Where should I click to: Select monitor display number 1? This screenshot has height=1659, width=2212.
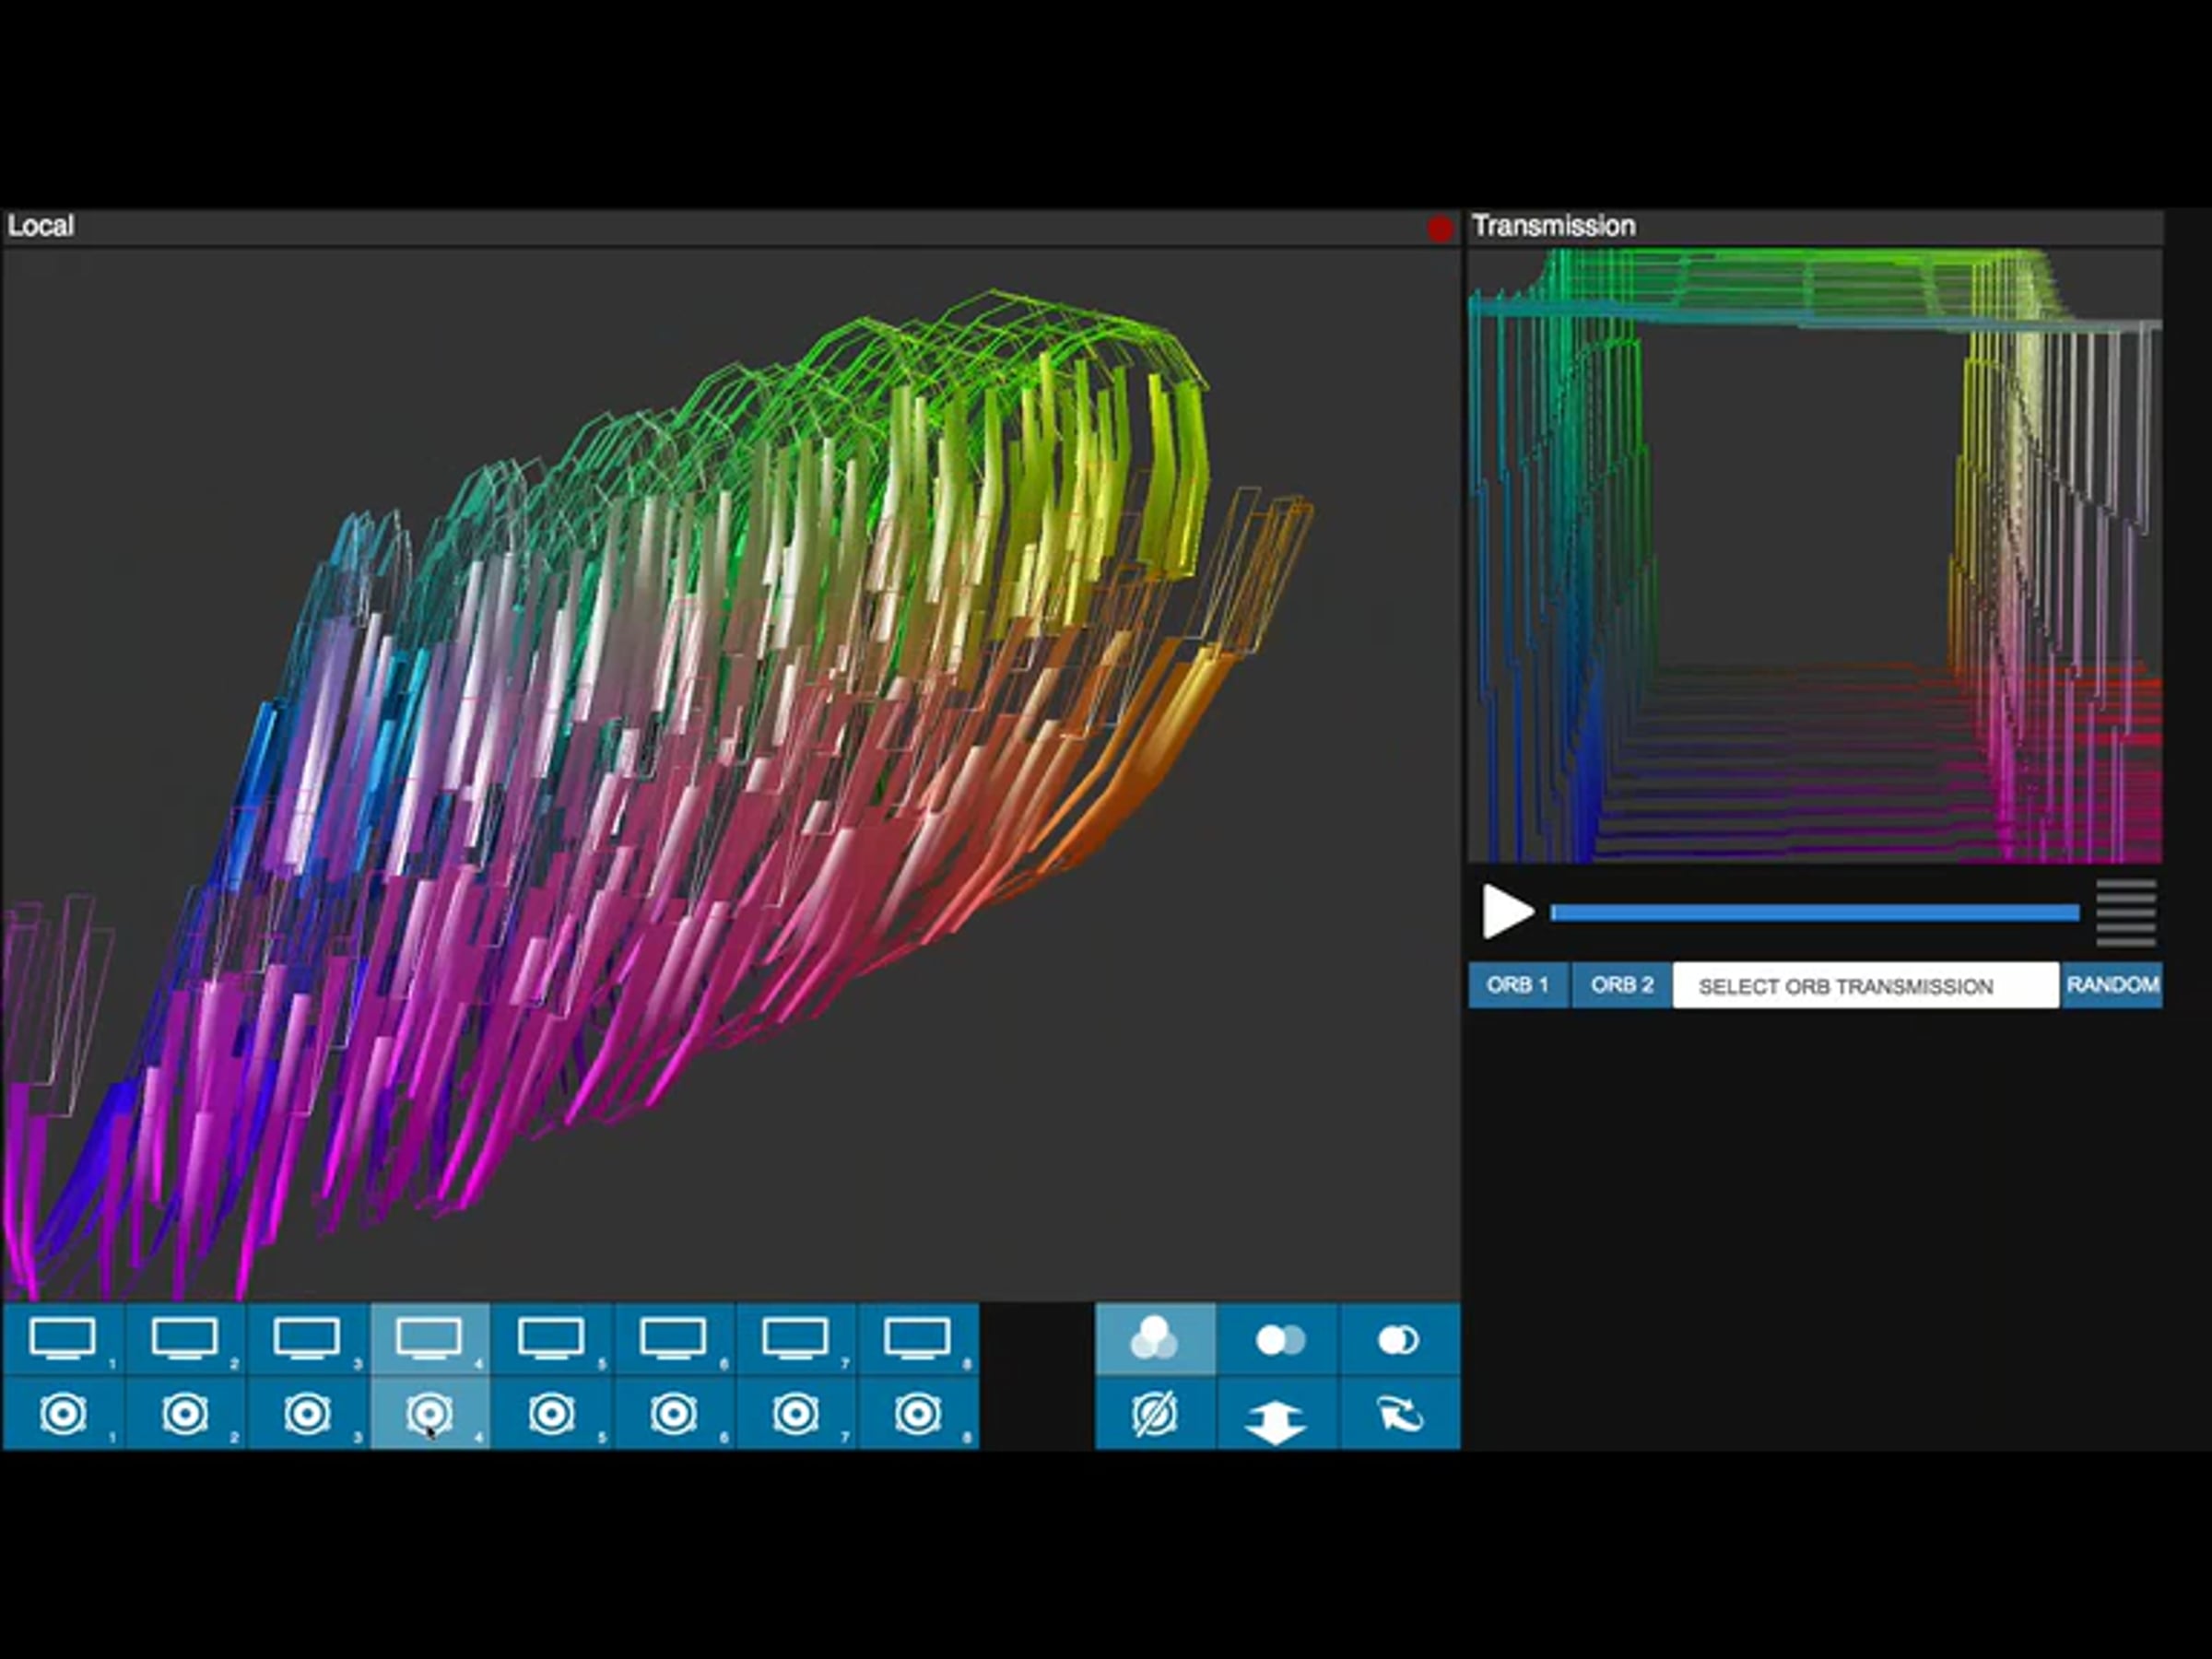point(63,1339)
